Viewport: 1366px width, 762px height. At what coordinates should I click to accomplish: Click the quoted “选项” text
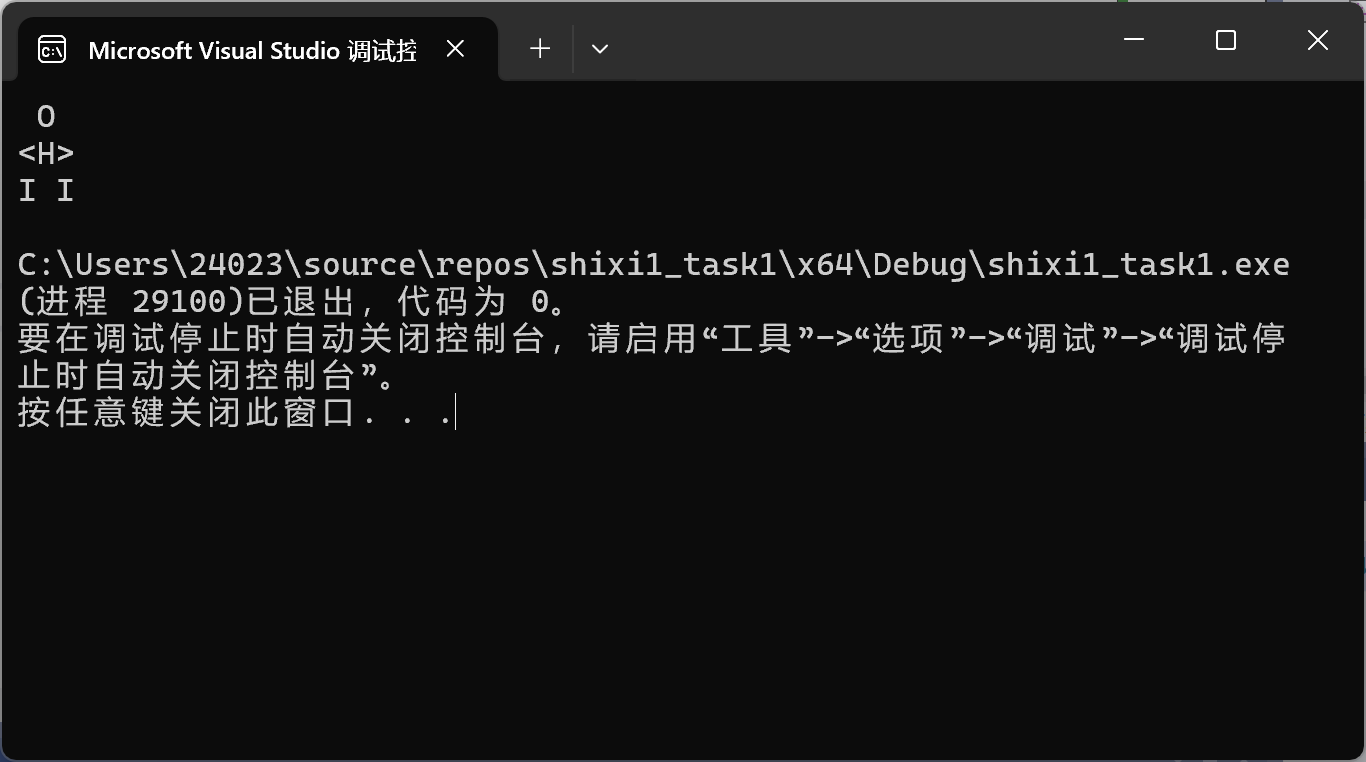pos(908,339)
